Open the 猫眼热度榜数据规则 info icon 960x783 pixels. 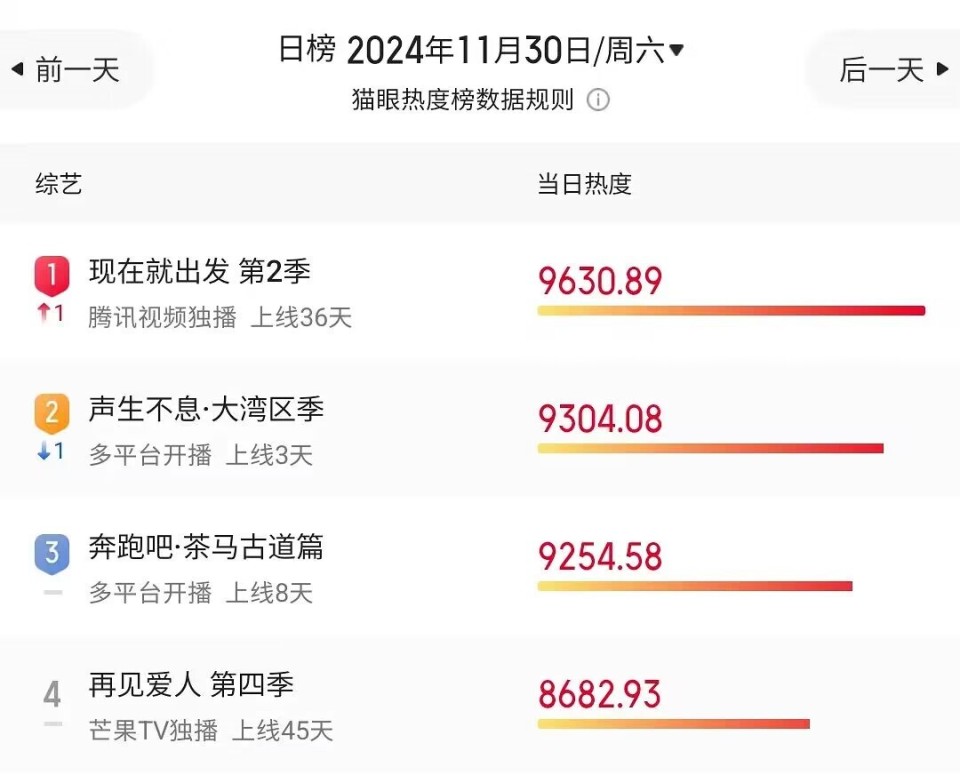pos(598,100)
